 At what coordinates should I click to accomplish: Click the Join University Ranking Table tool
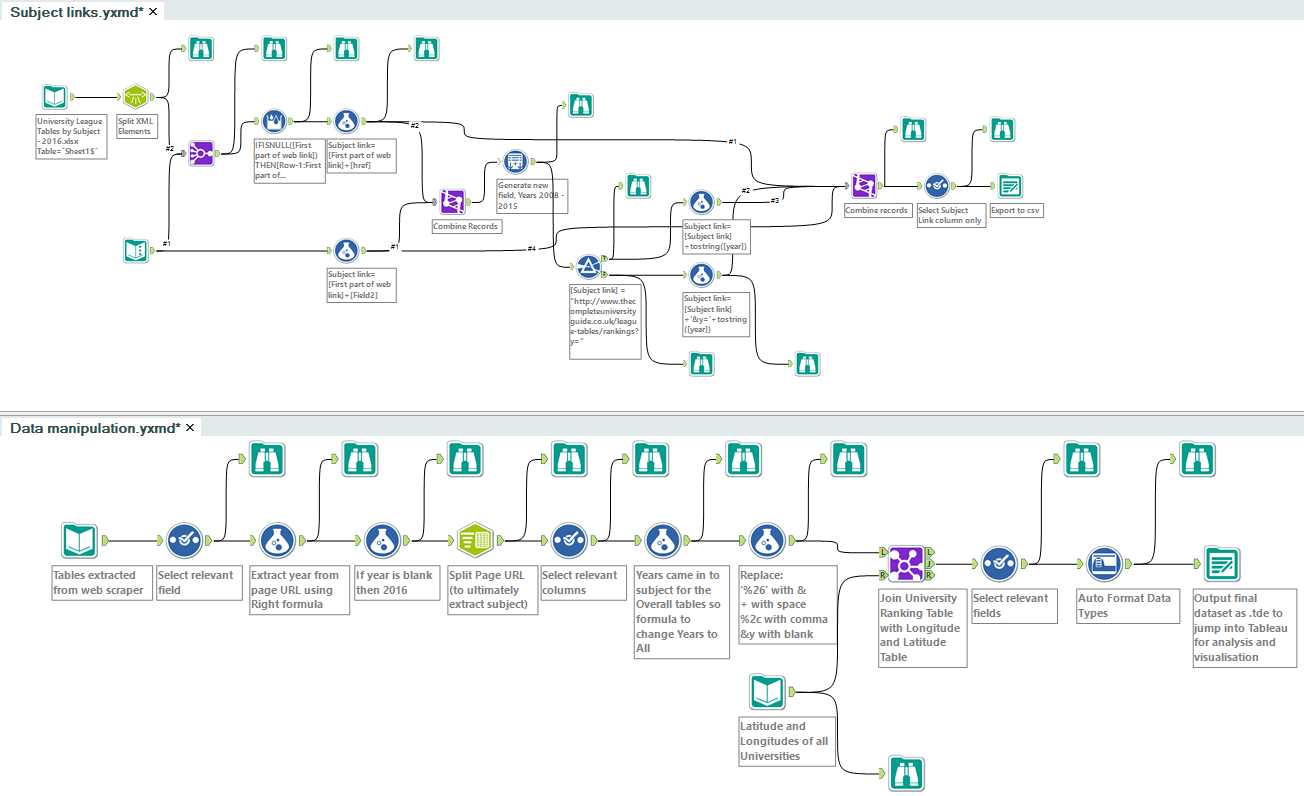click(905, 564)
